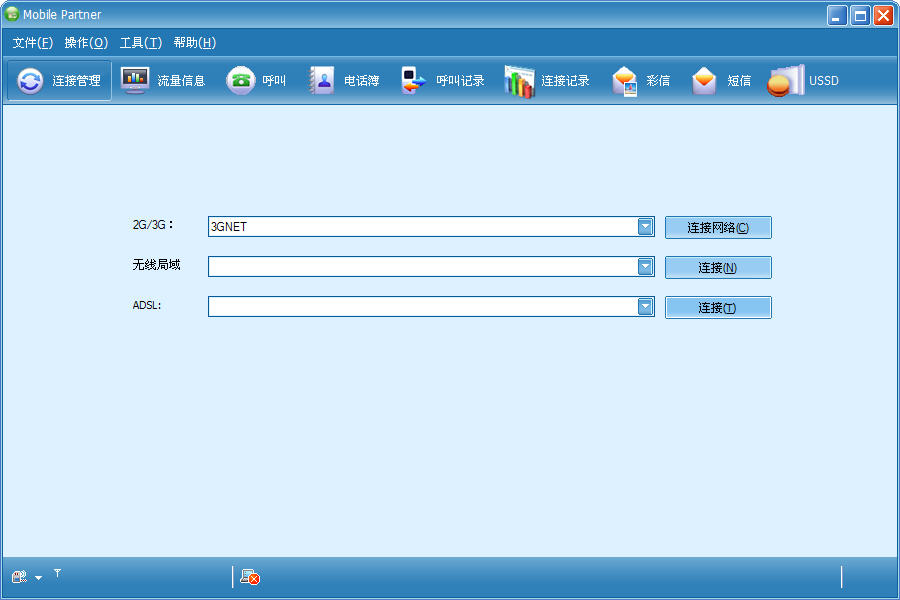Expand the 无线局域 WLAN dropdown arrow

click(645, 267)
